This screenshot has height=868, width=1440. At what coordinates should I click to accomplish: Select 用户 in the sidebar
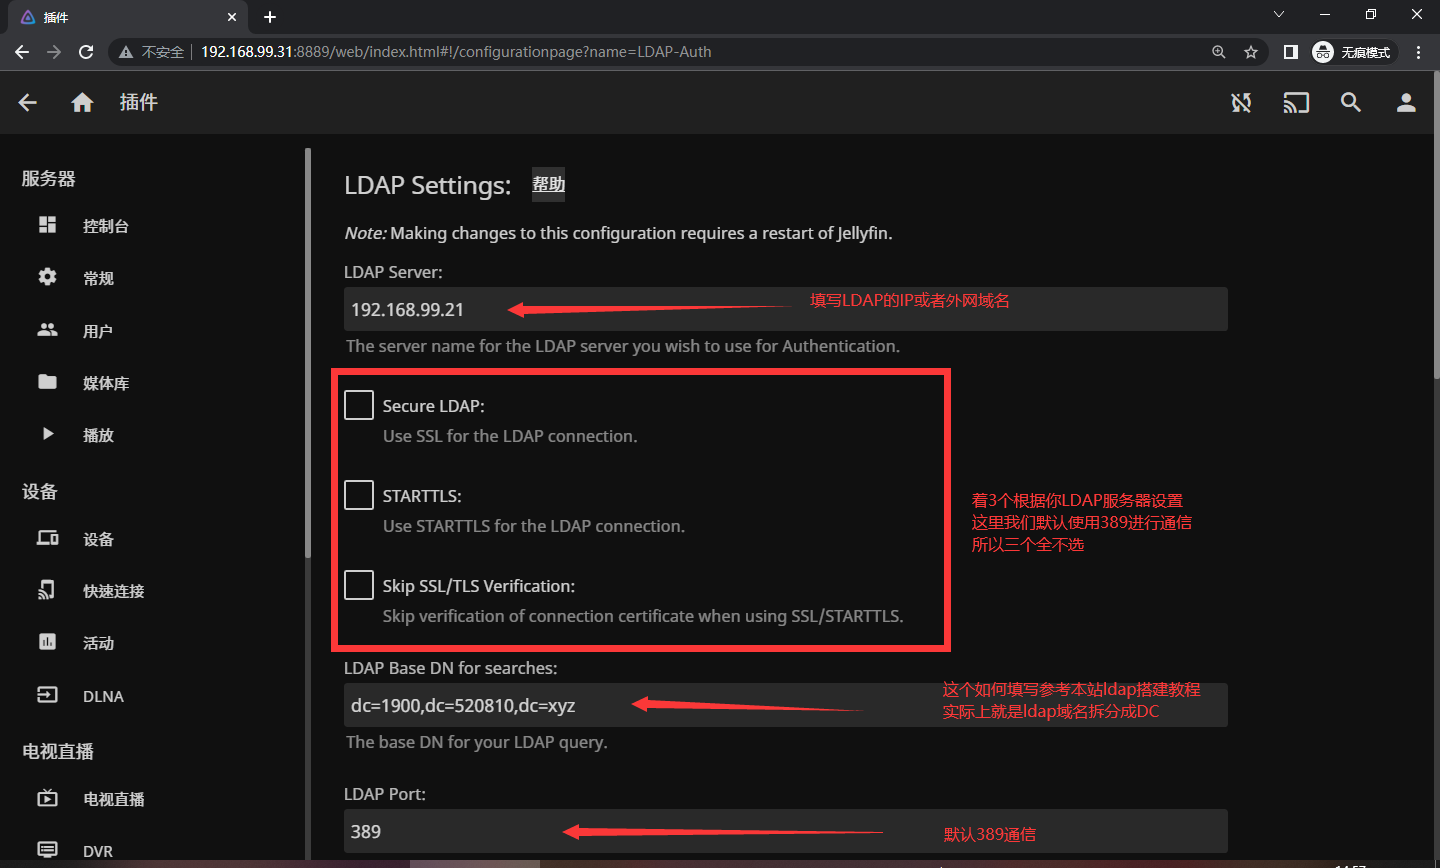point(97,331)
